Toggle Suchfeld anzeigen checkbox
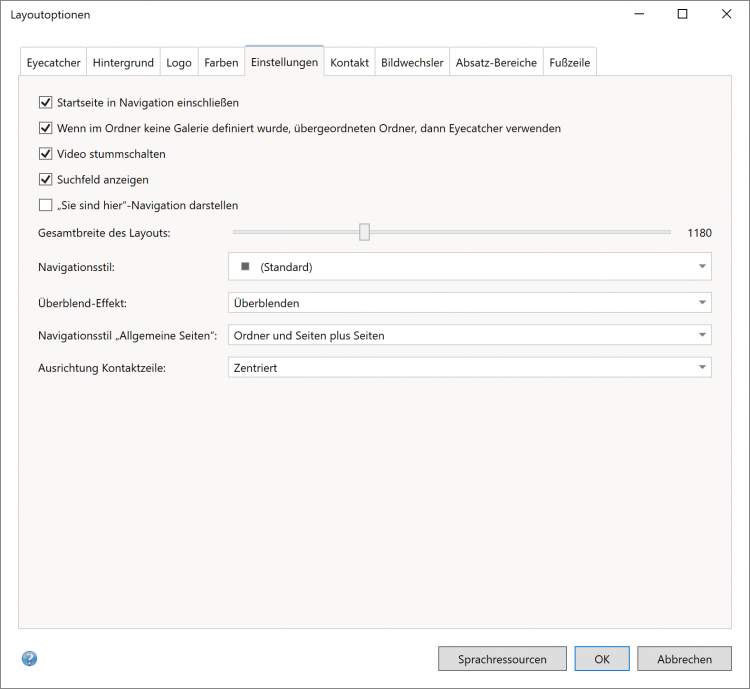750x689 pixels. pos(45,180)
